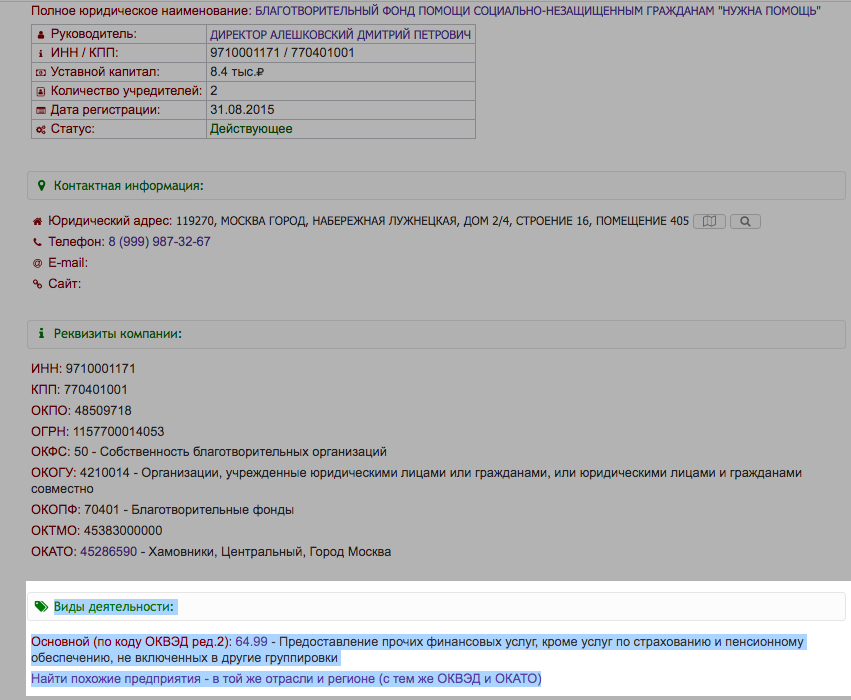Click the registration date 31.08.2015
851x700 pixels.
(242, 110)
